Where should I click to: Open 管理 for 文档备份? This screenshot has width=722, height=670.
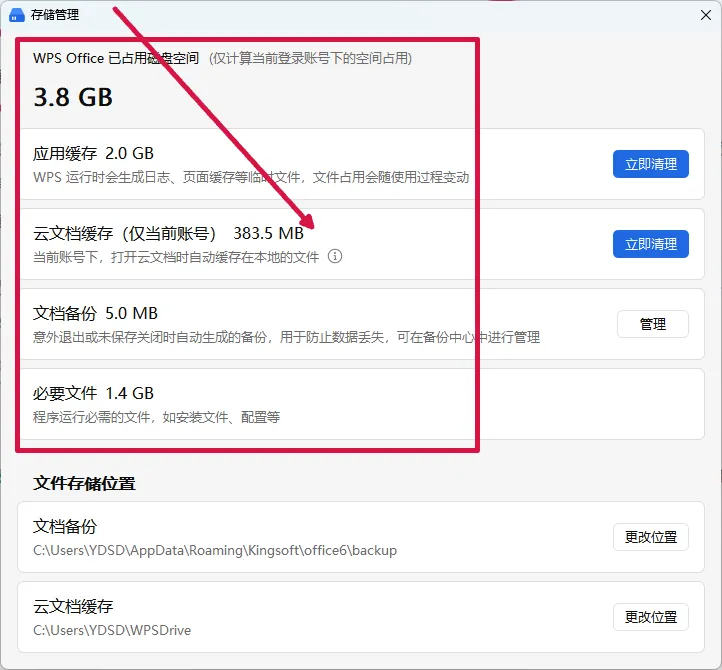(x=652, y=324)
